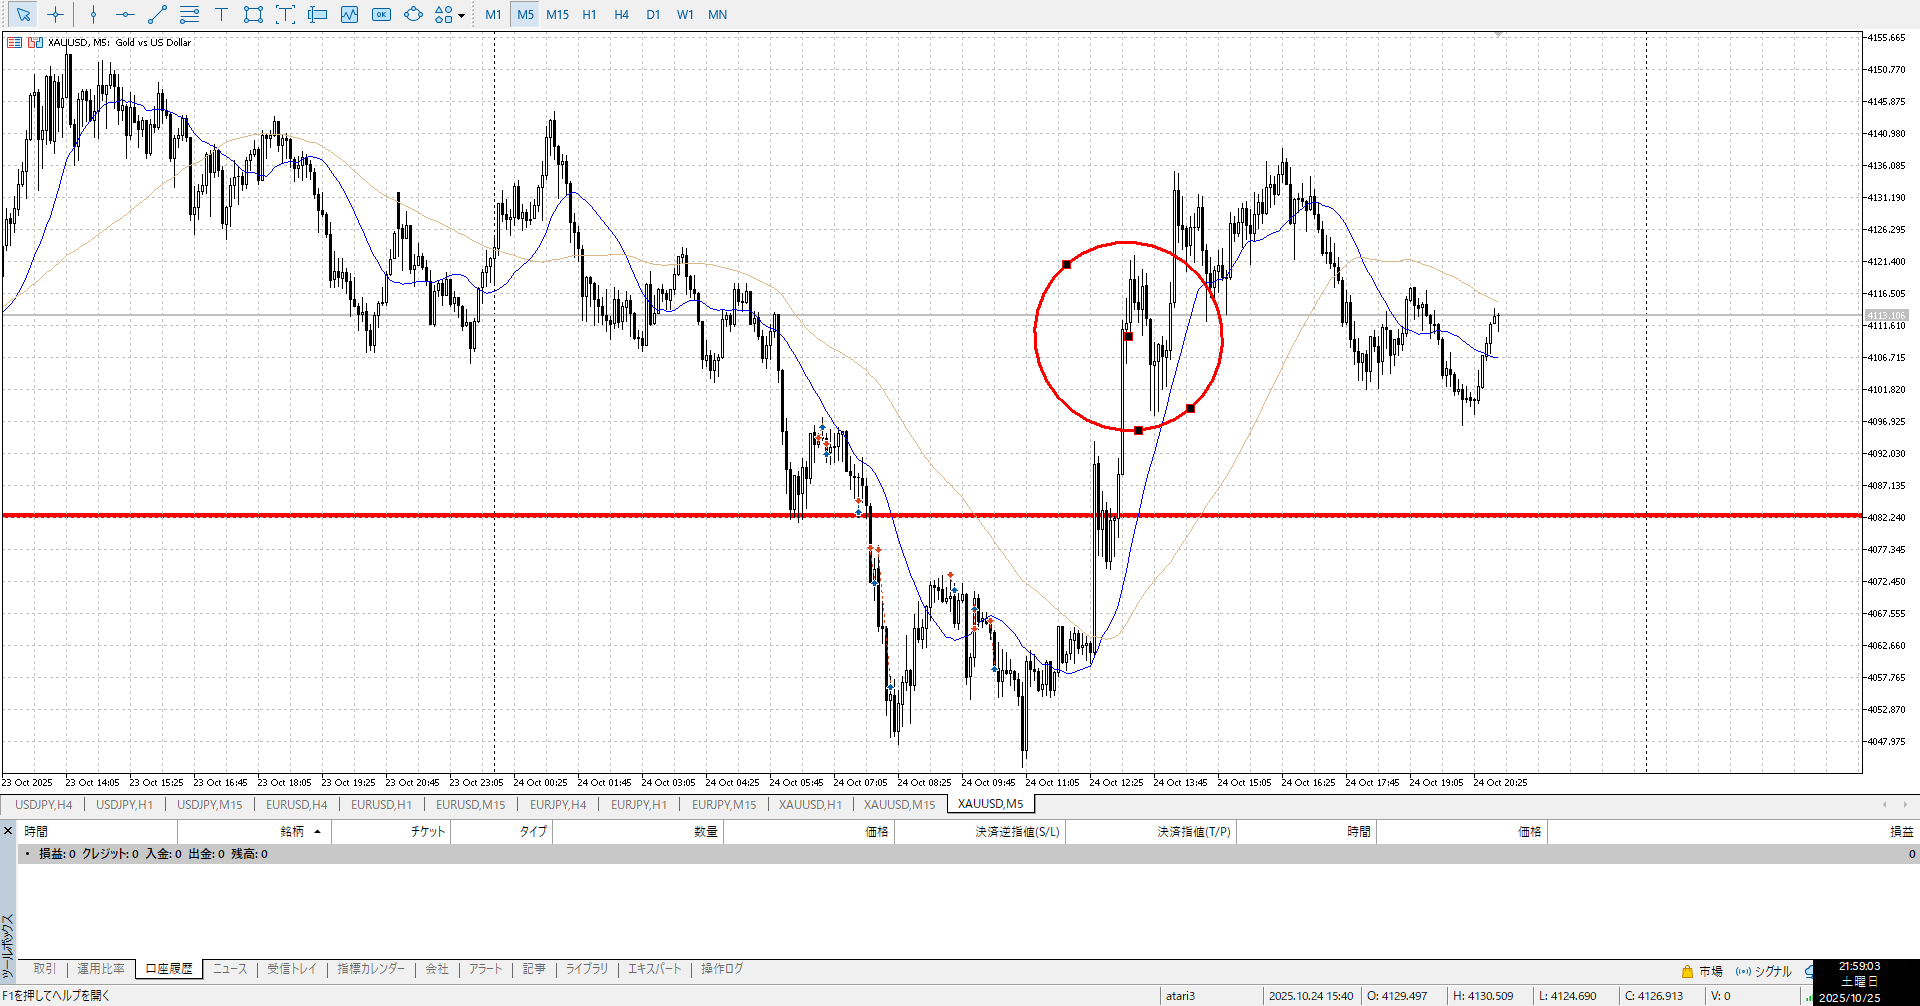Viewport: 1920px width, 1006px height.
Task: Pick the horizontal line drawing tool
Action: coord(125,14)
